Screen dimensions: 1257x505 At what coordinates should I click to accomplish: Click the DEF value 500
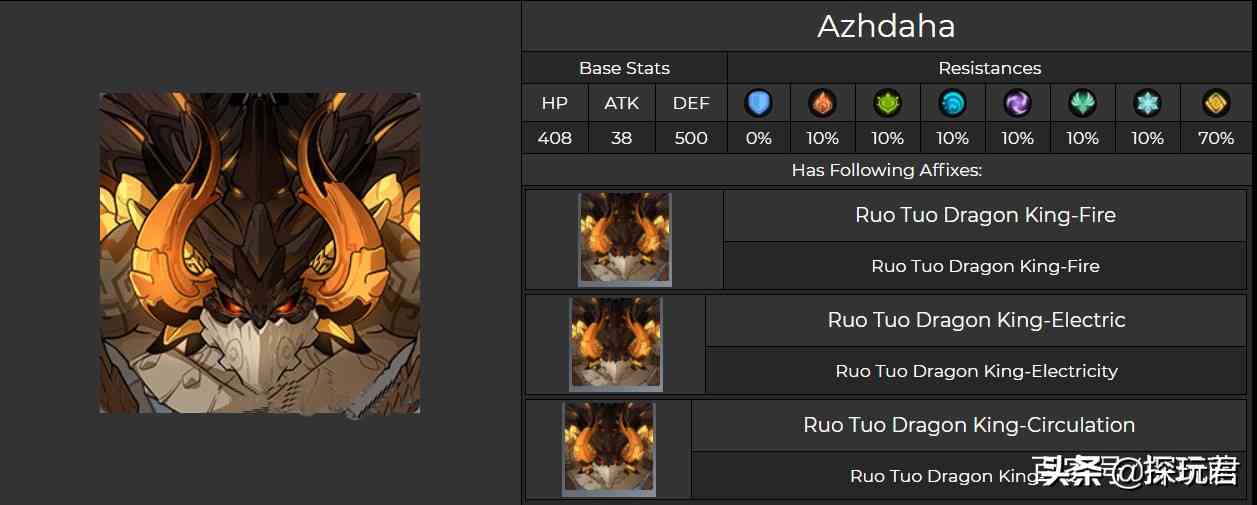(691, 138)
